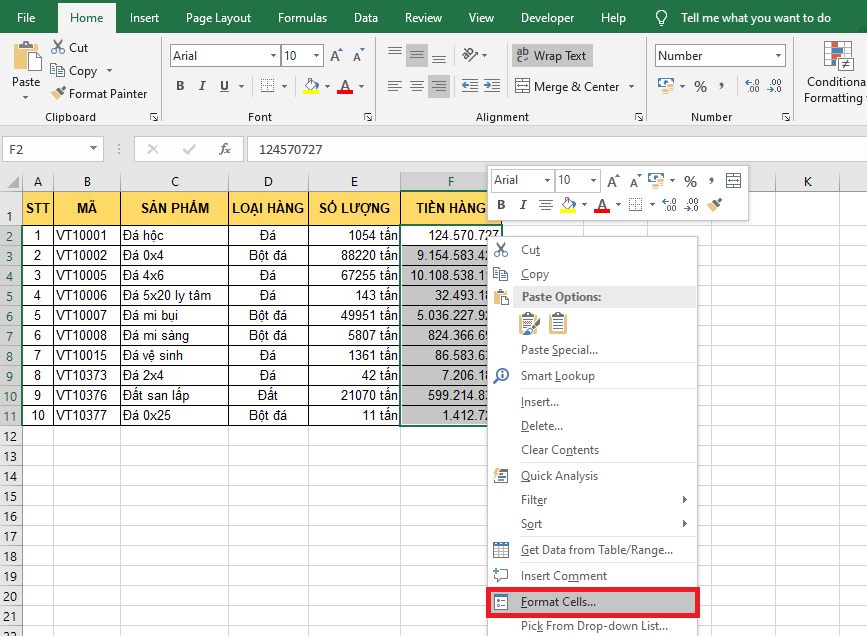Select Paste Special... in the context menu
The image size is (867, 637).
coord(559,350)
